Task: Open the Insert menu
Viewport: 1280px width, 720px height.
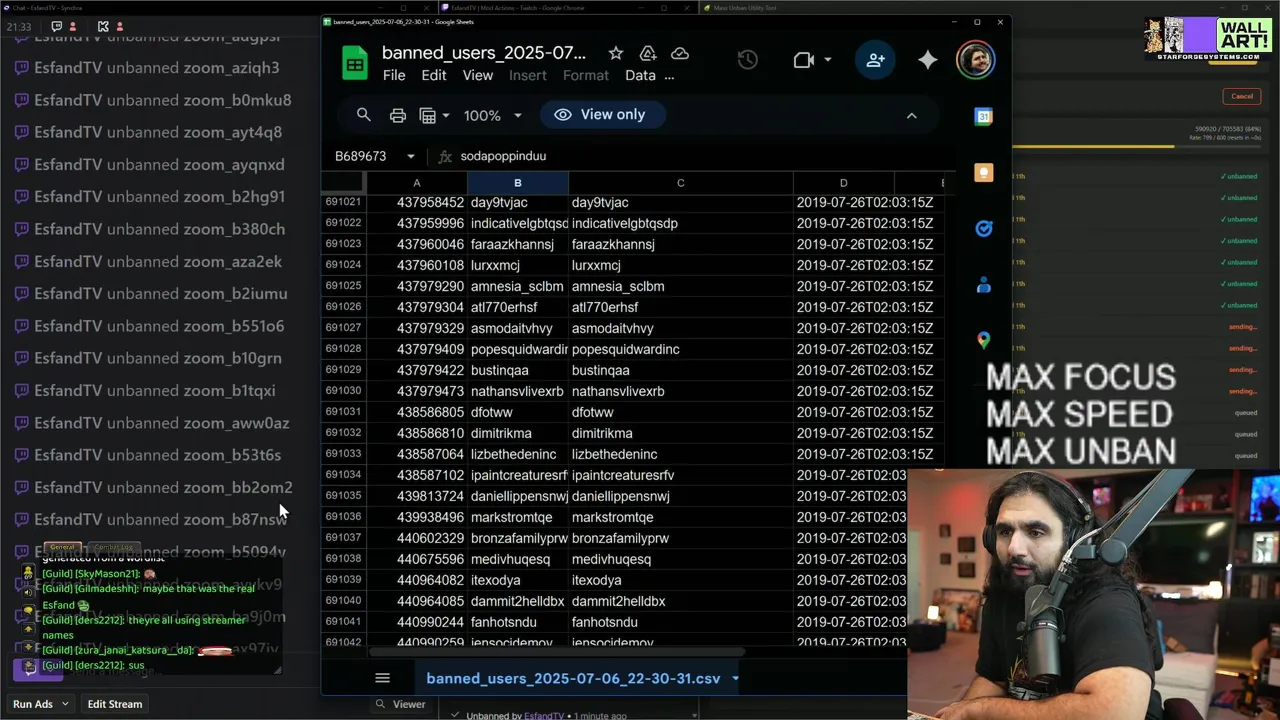Action: (528, 75)
